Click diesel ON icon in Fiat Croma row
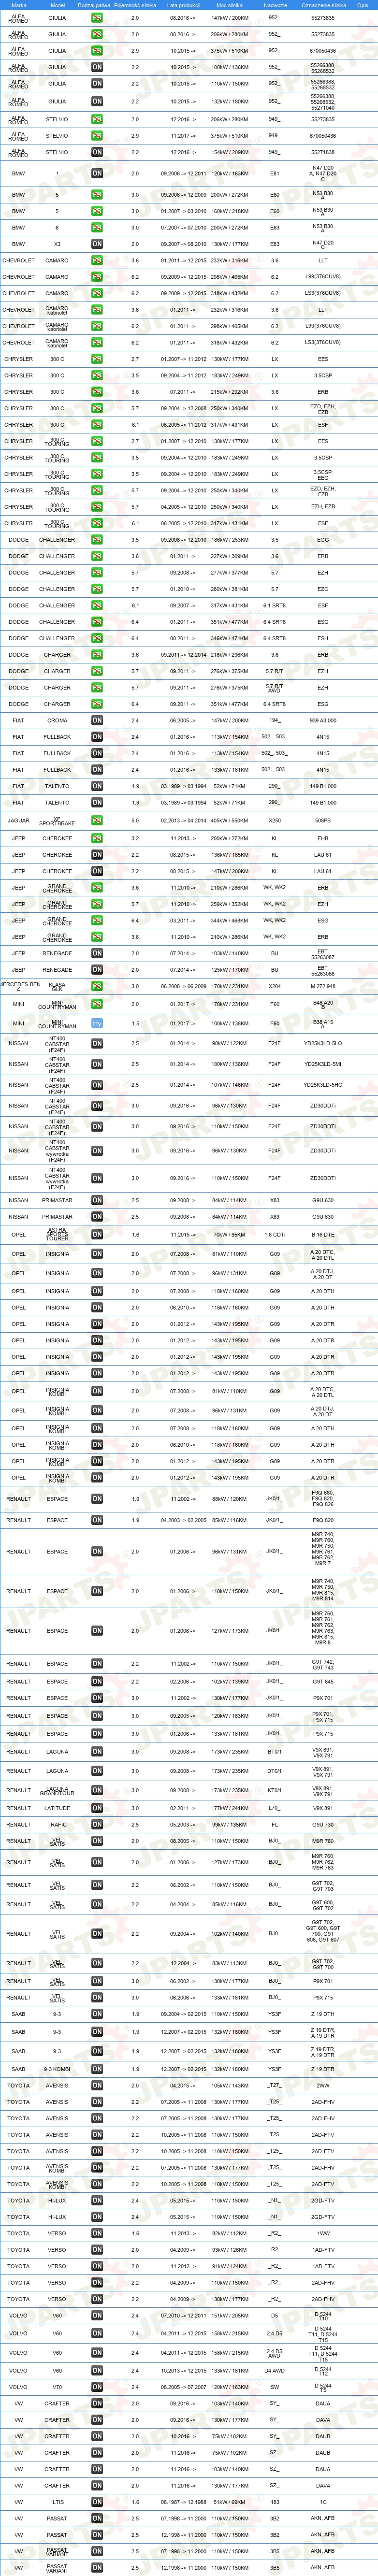Viewport: 378px width, 2576px height. [x=97, y=720]
